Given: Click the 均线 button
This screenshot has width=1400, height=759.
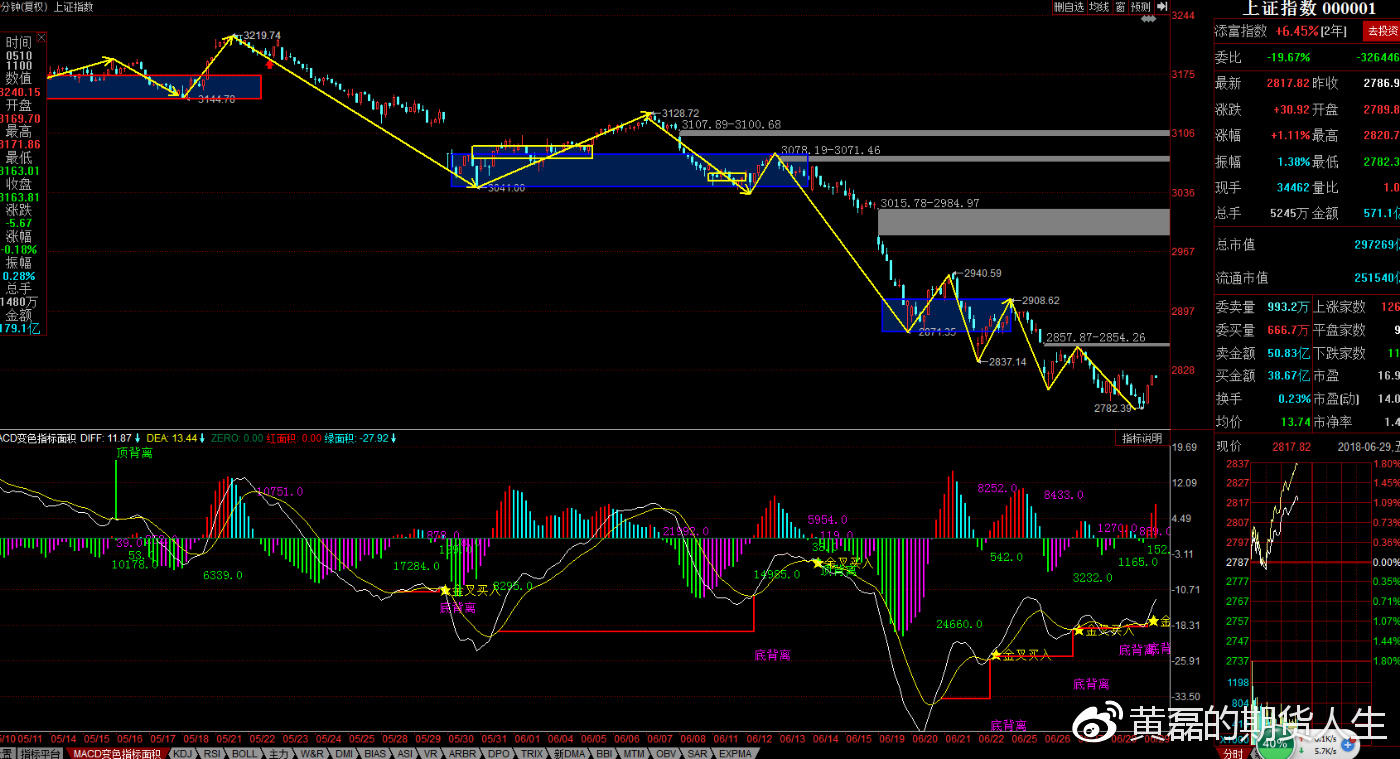Looking at the screenshot, I should (1099, 6).
